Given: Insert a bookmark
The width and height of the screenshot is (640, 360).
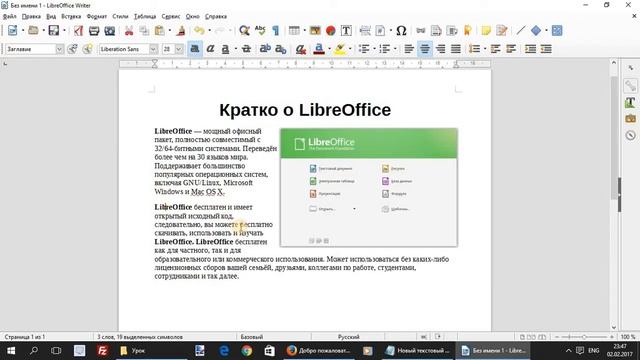Looking at the screenshot, I should pos(468,31).
